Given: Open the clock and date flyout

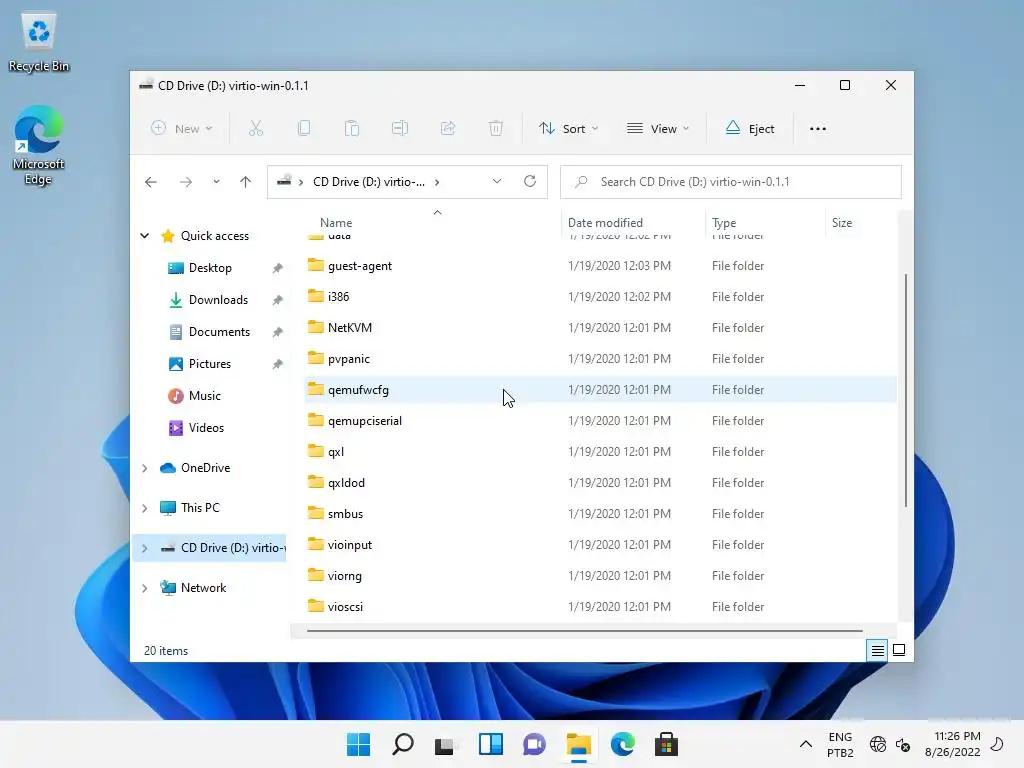Looking at the screenshot, I should (953, 744).
